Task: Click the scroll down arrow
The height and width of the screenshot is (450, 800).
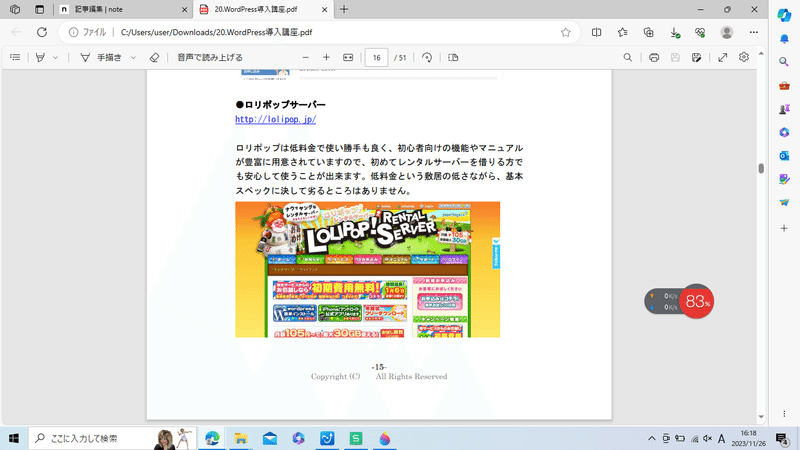Action: point(761,417)
